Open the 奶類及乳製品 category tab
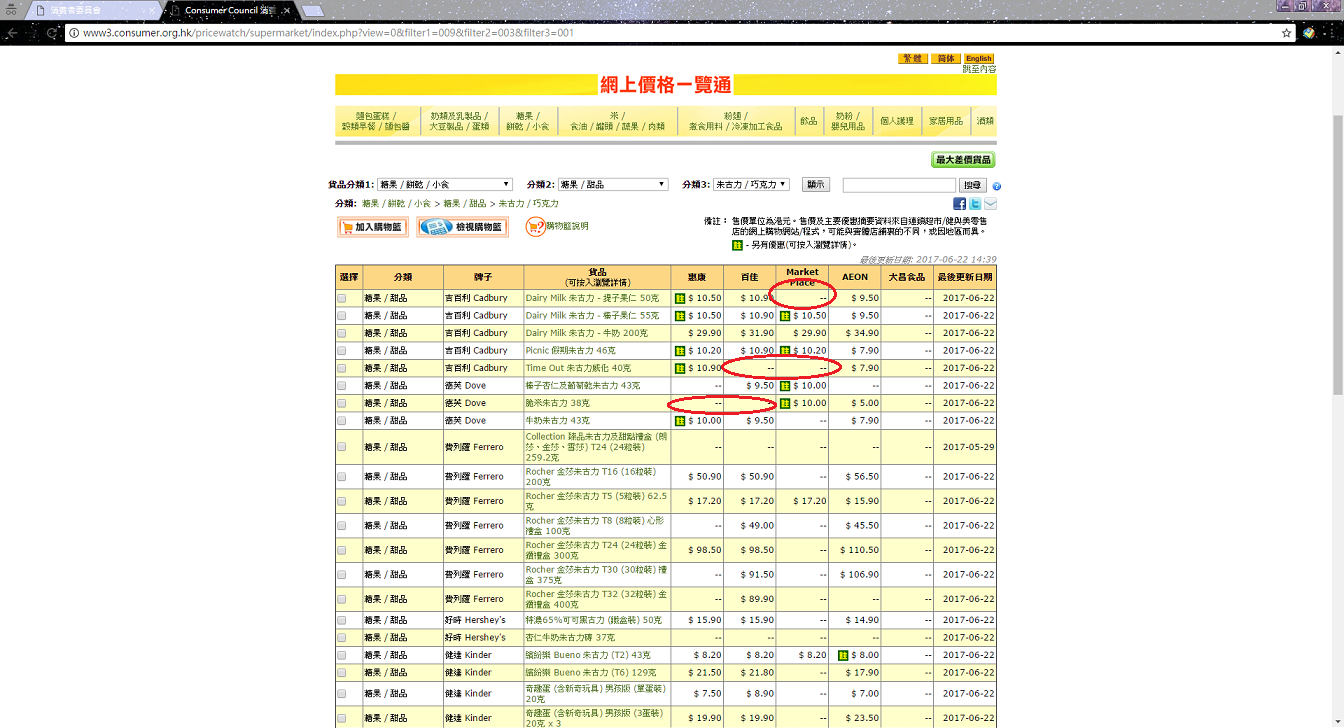This screenshot has width=1344, height=728. pyautogui.click(x=459, y=121)
